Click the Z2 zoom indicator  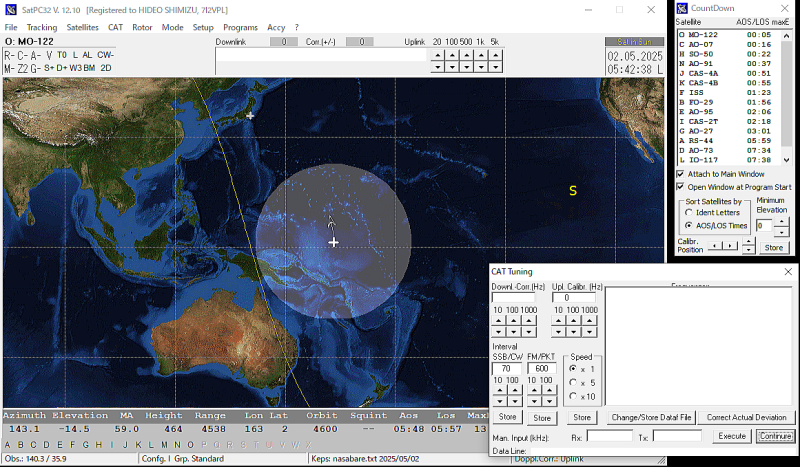[23, 68]
